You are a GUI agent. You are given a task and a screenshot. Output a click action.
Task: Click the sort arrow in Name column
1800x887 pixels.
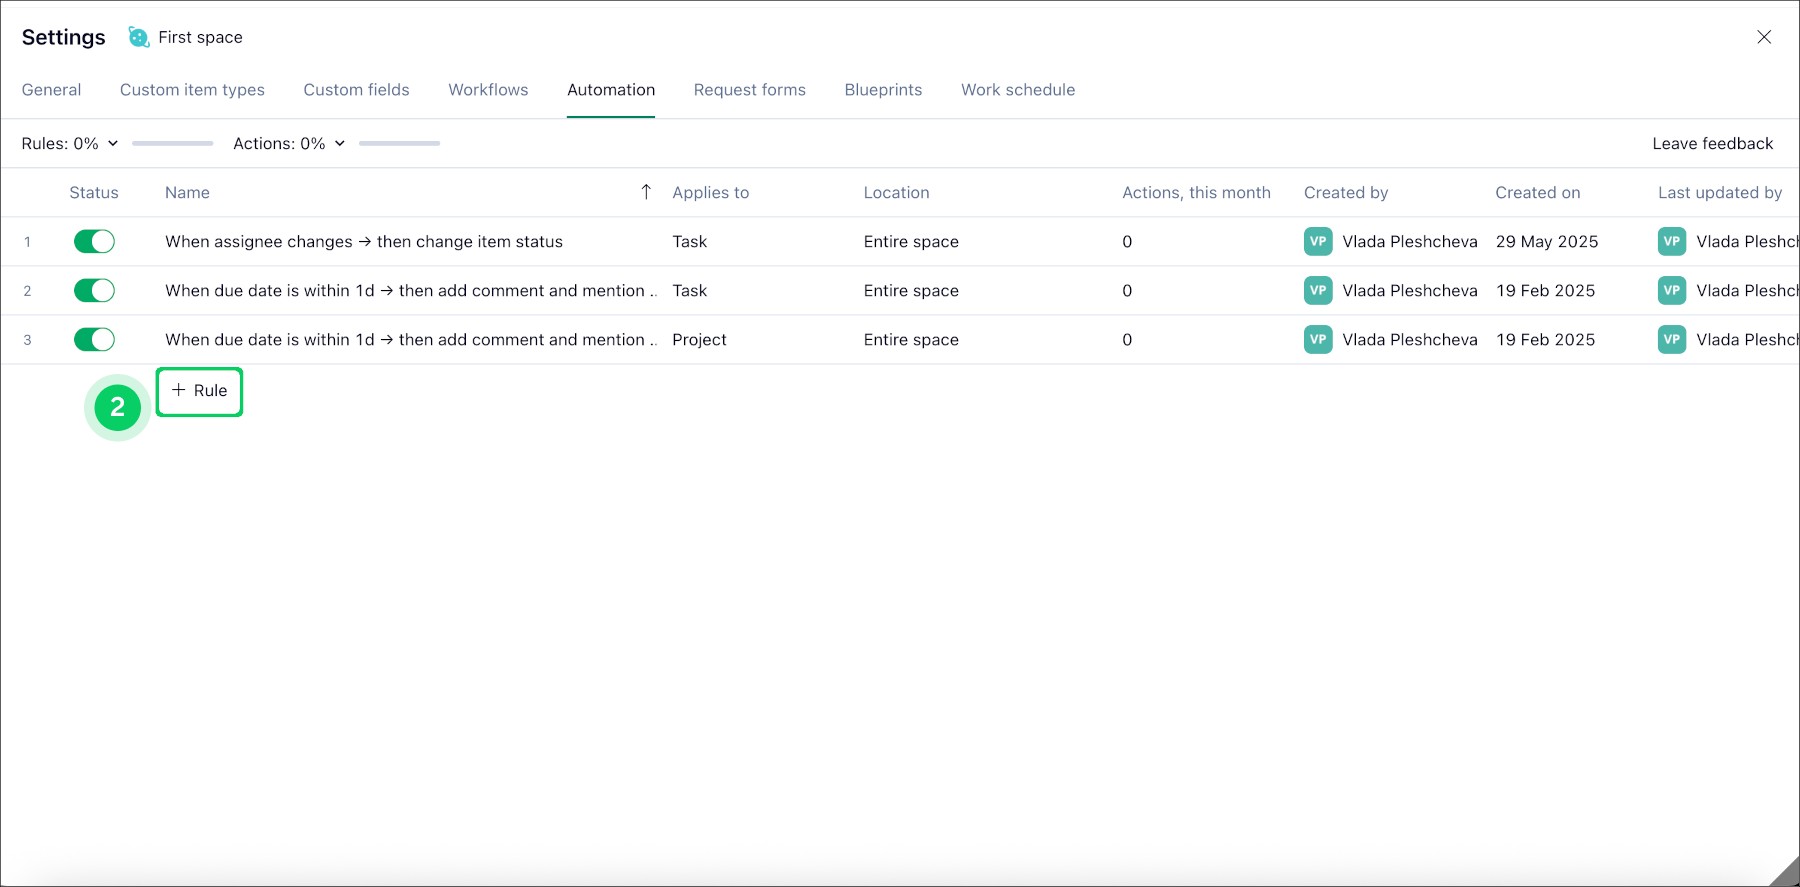tap(646, 192)
